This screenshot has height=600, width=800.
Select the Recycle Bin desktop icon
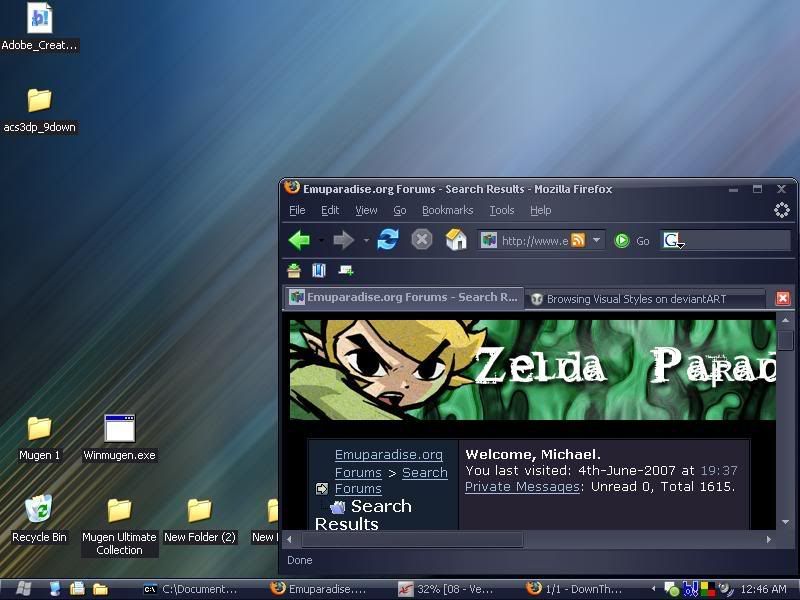click(x=39, y=519)
